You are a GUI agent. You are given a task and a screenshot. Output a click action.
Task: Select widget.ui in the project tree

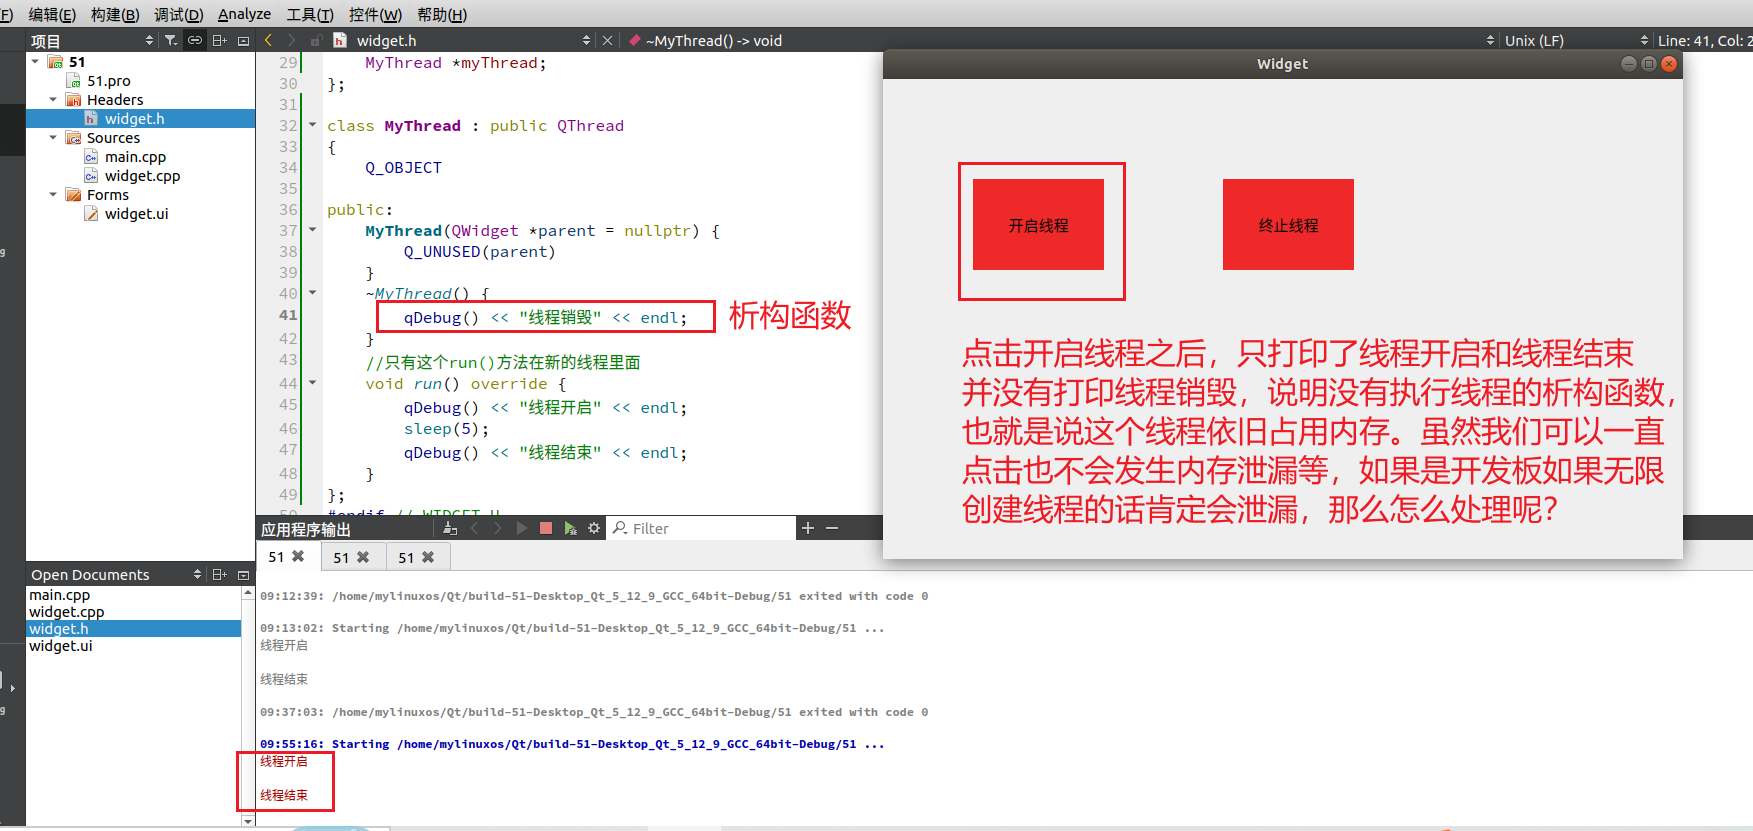[136, 214]
